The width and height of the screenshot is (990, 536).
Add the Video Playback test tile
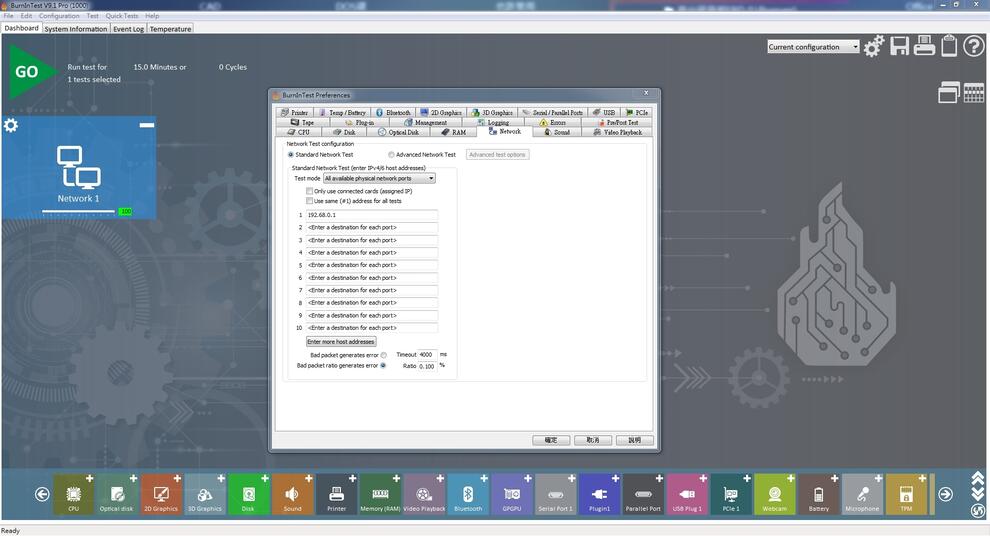(x=440, y=479)
